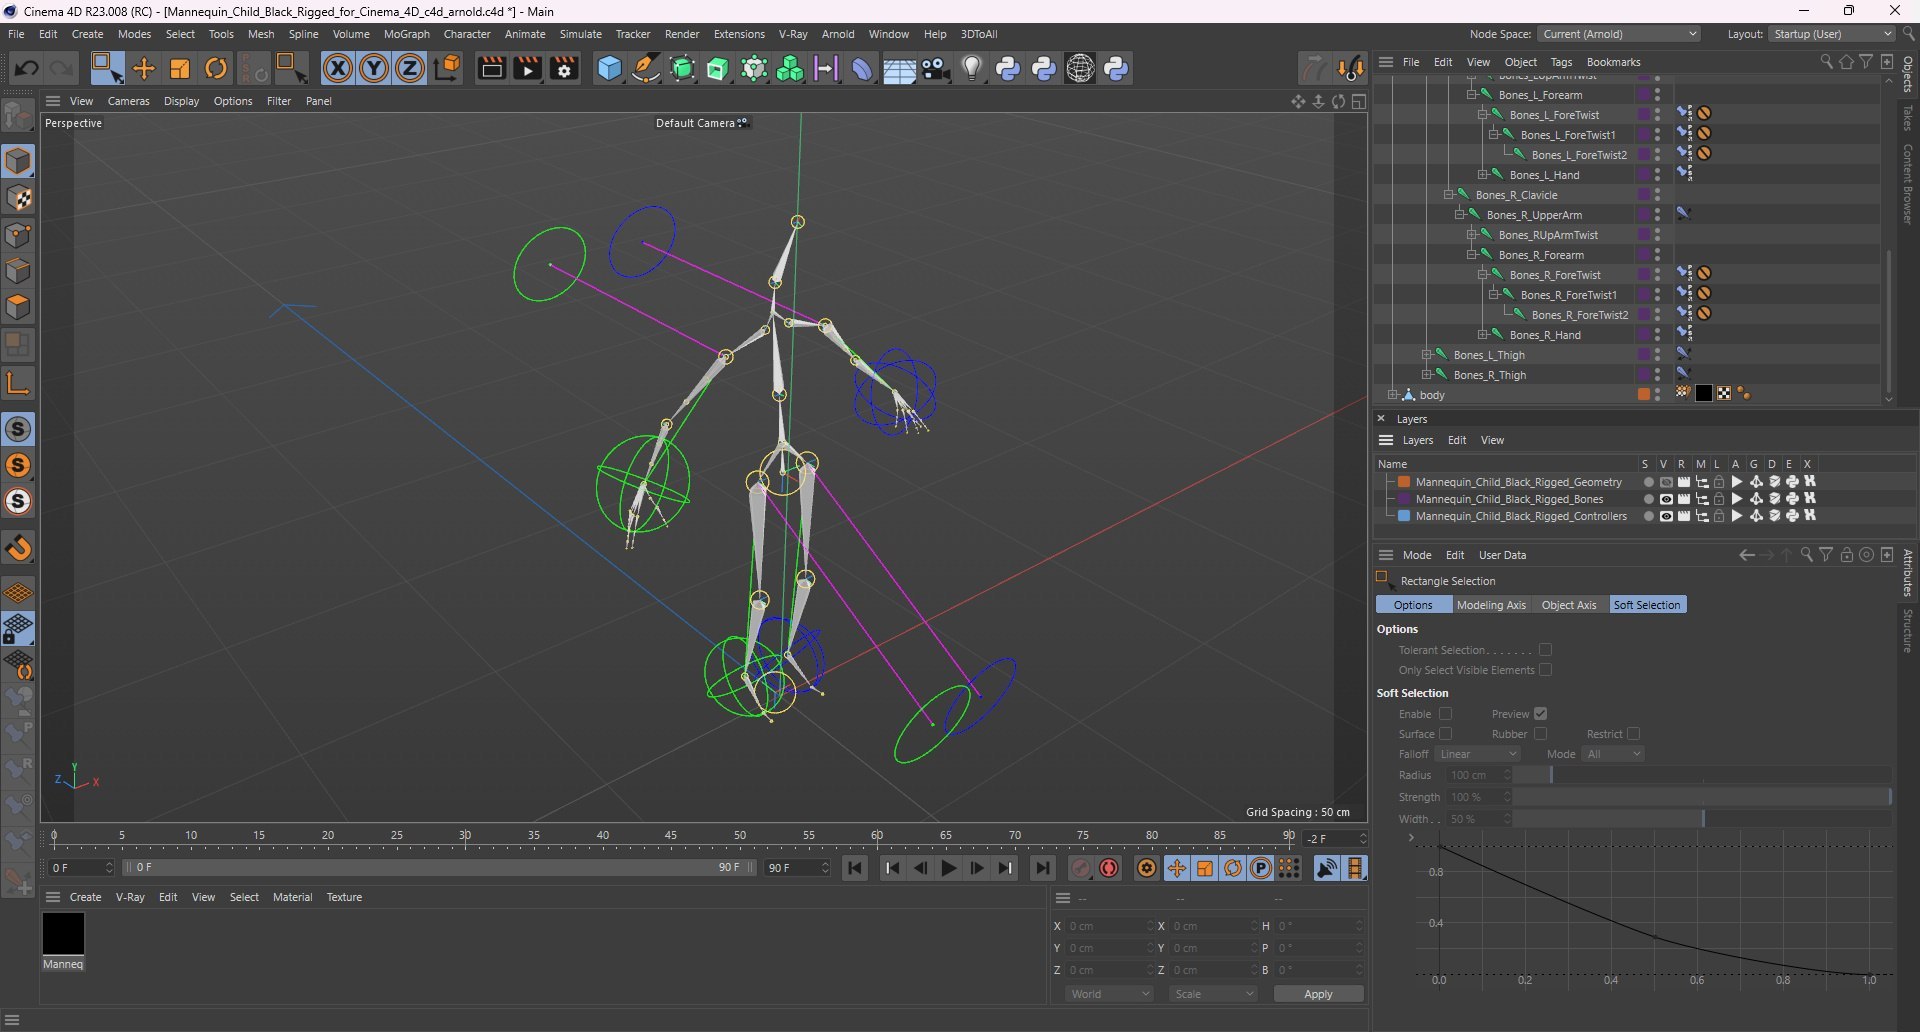
Task: Toggle visibility of Rigged_Bones layer
Action: tap(1666, 499)
